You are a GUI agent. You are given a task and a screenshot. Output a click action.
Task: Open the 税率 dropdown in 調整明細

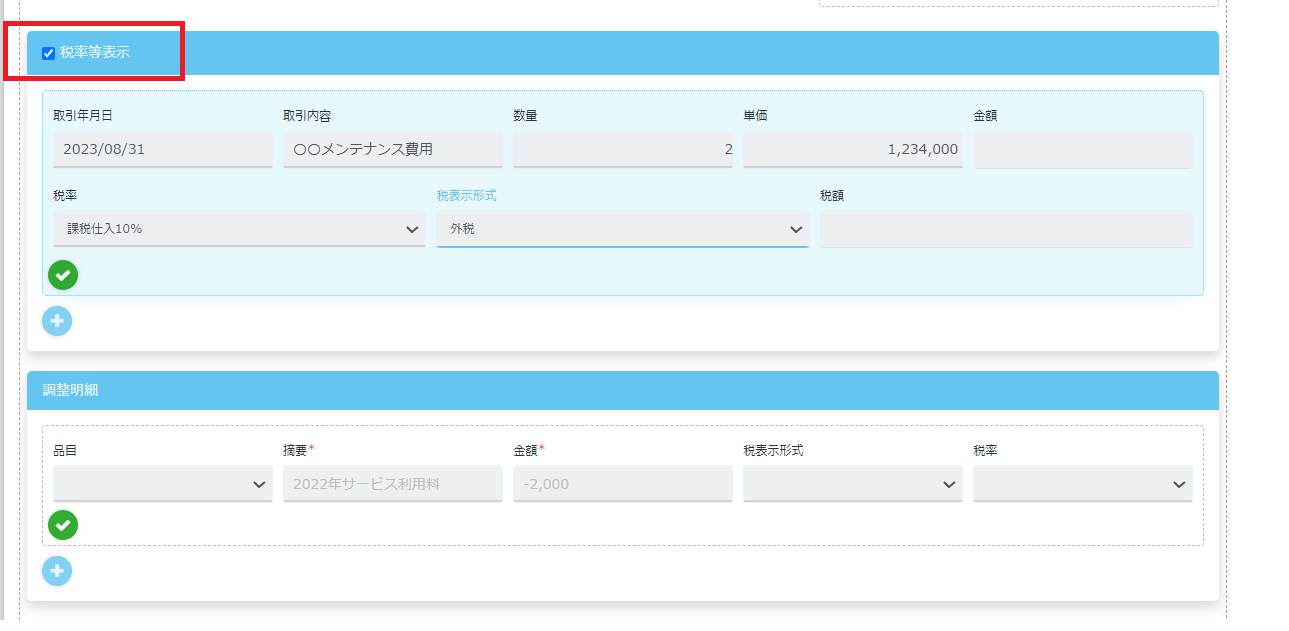1083,484
